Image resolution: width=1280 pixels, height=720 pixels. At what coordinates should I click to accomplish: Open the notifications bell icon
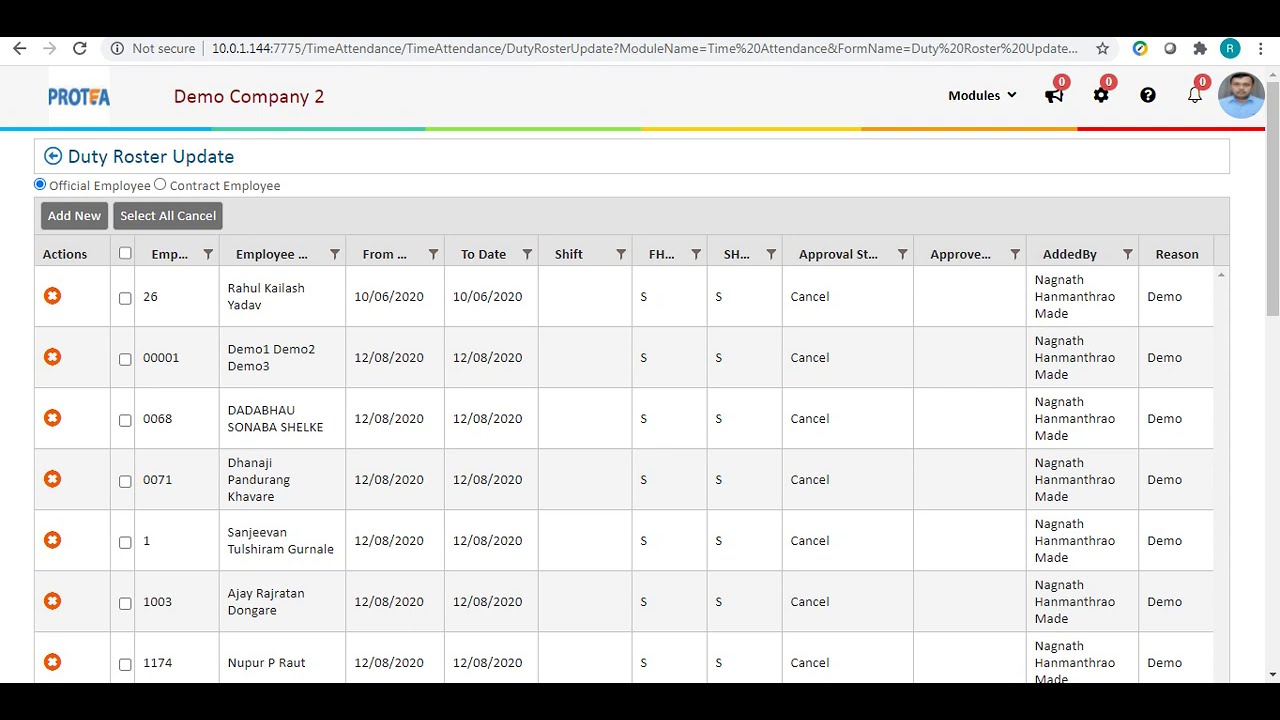pyautogui.click(x=1195, y=96)
